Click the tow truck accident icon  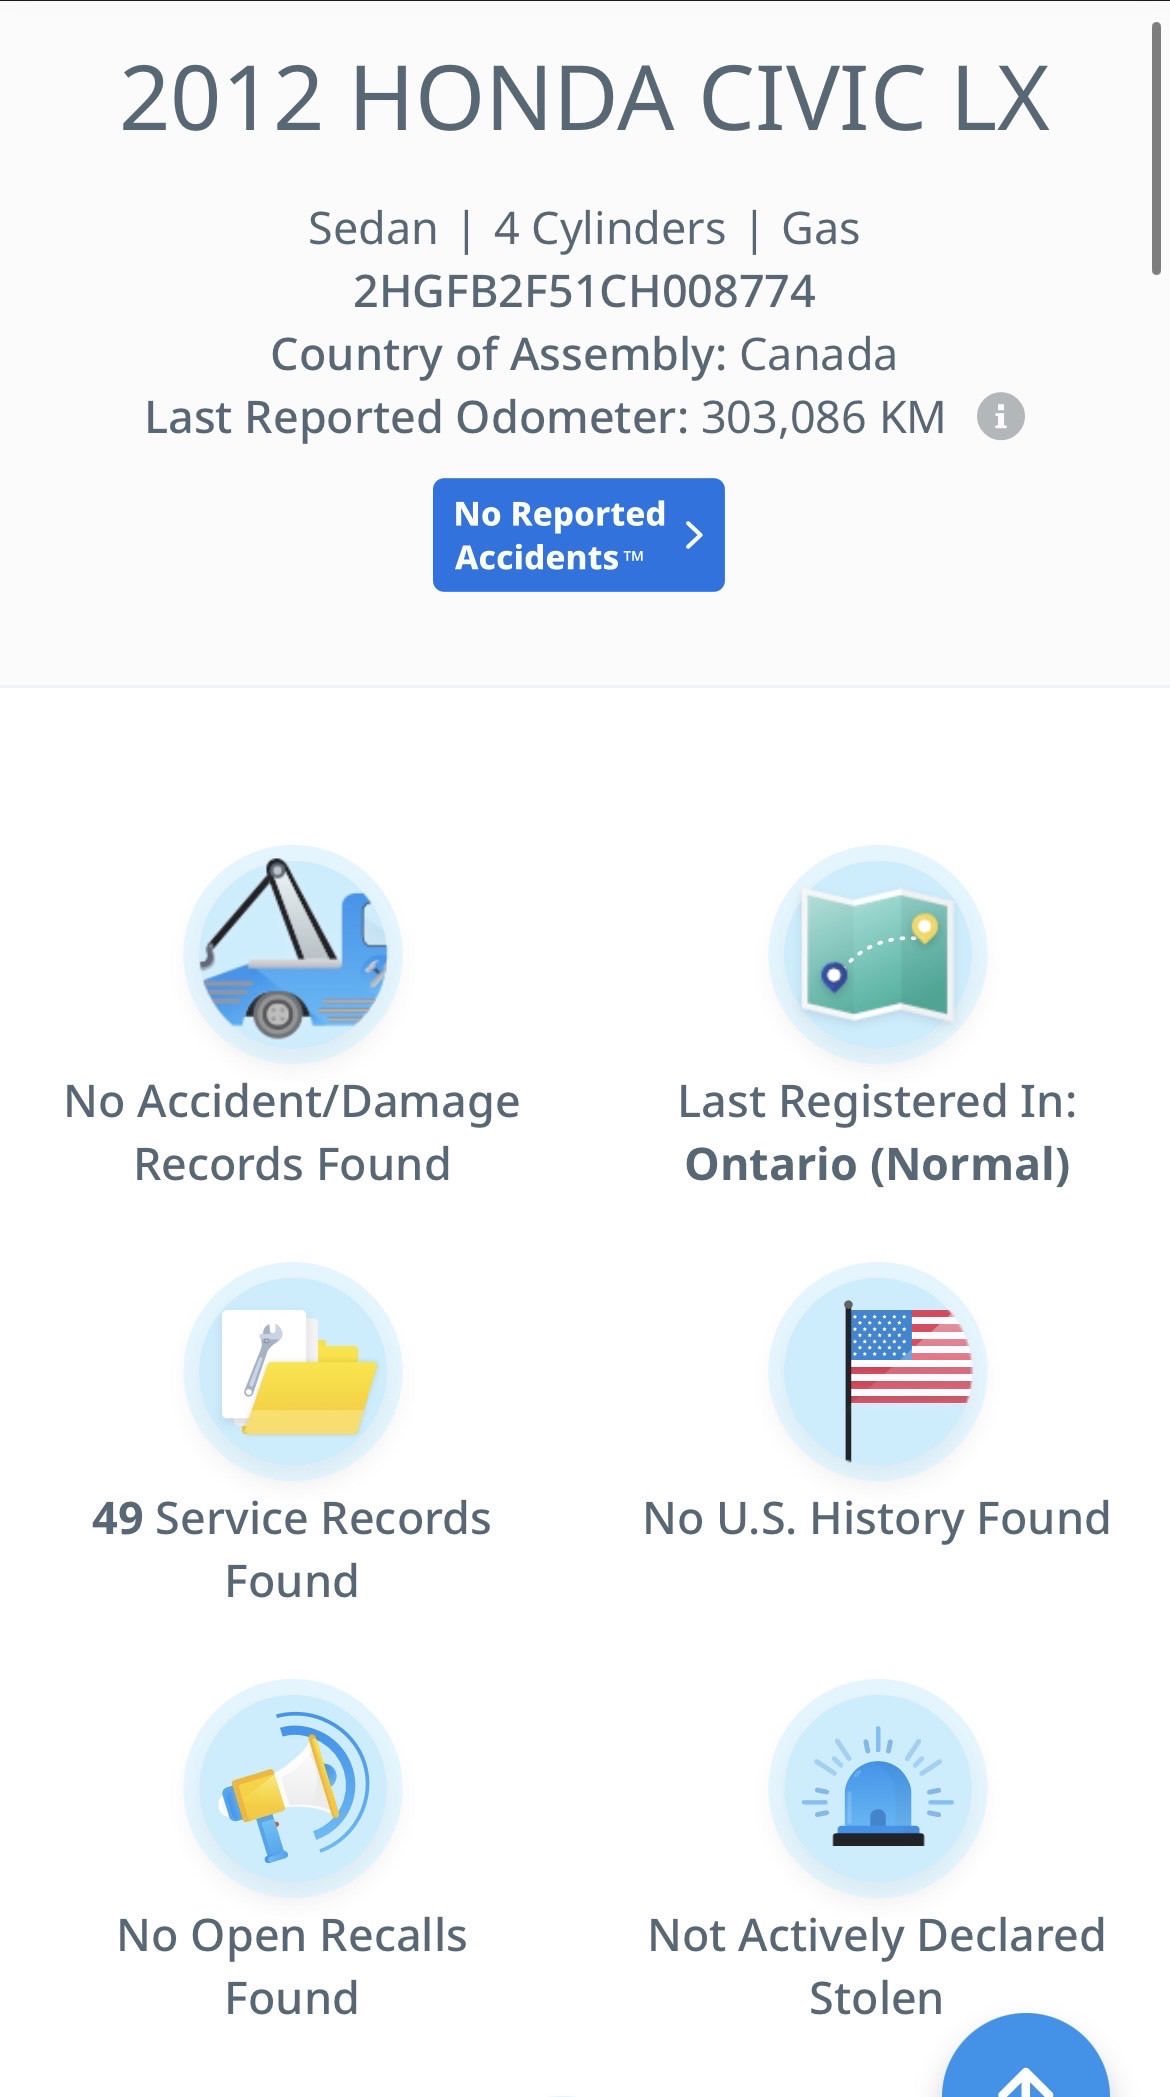[292, 954]
